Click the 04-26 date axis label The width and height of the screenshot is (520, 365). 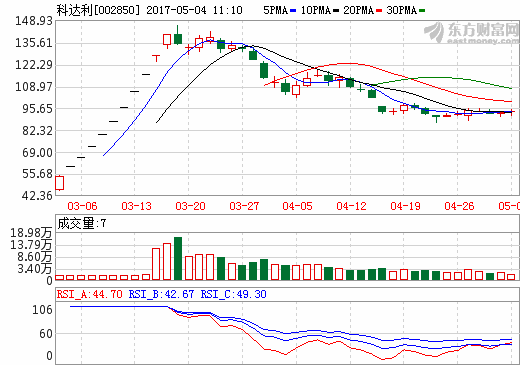click(x=459, y=206)
